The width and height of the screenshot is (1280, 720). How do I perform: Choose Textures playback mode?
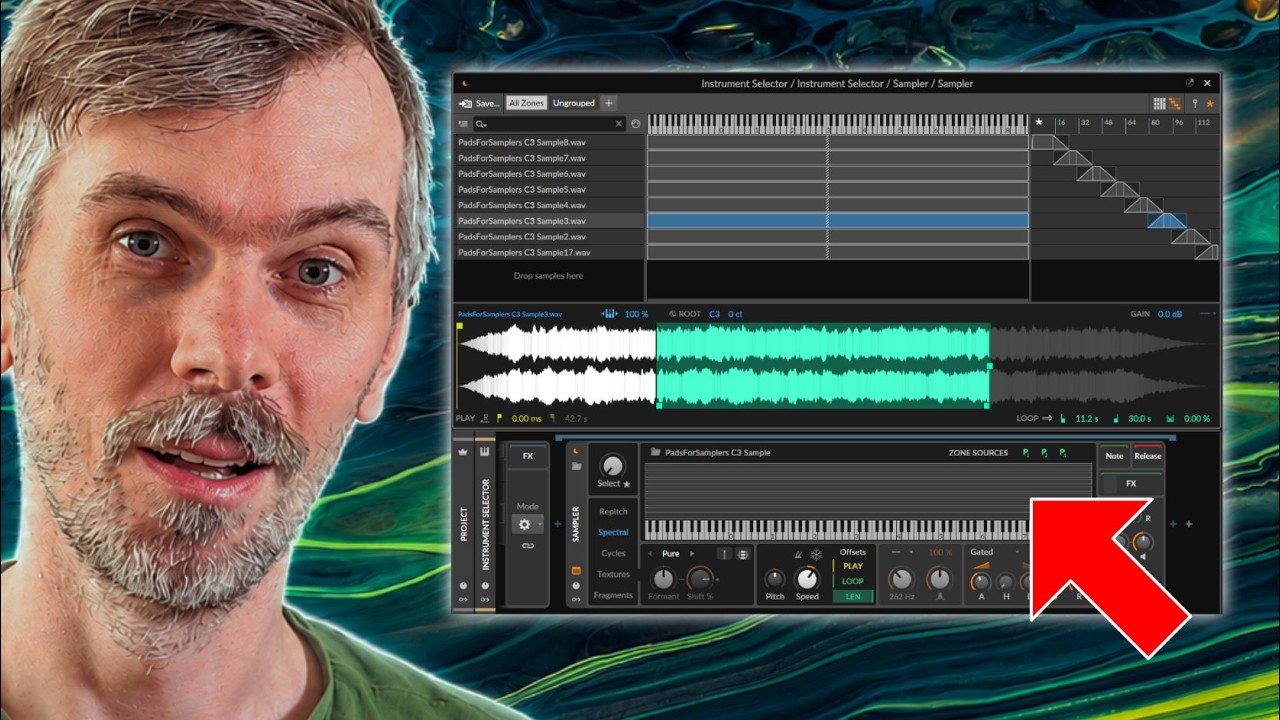coord(613,574)
